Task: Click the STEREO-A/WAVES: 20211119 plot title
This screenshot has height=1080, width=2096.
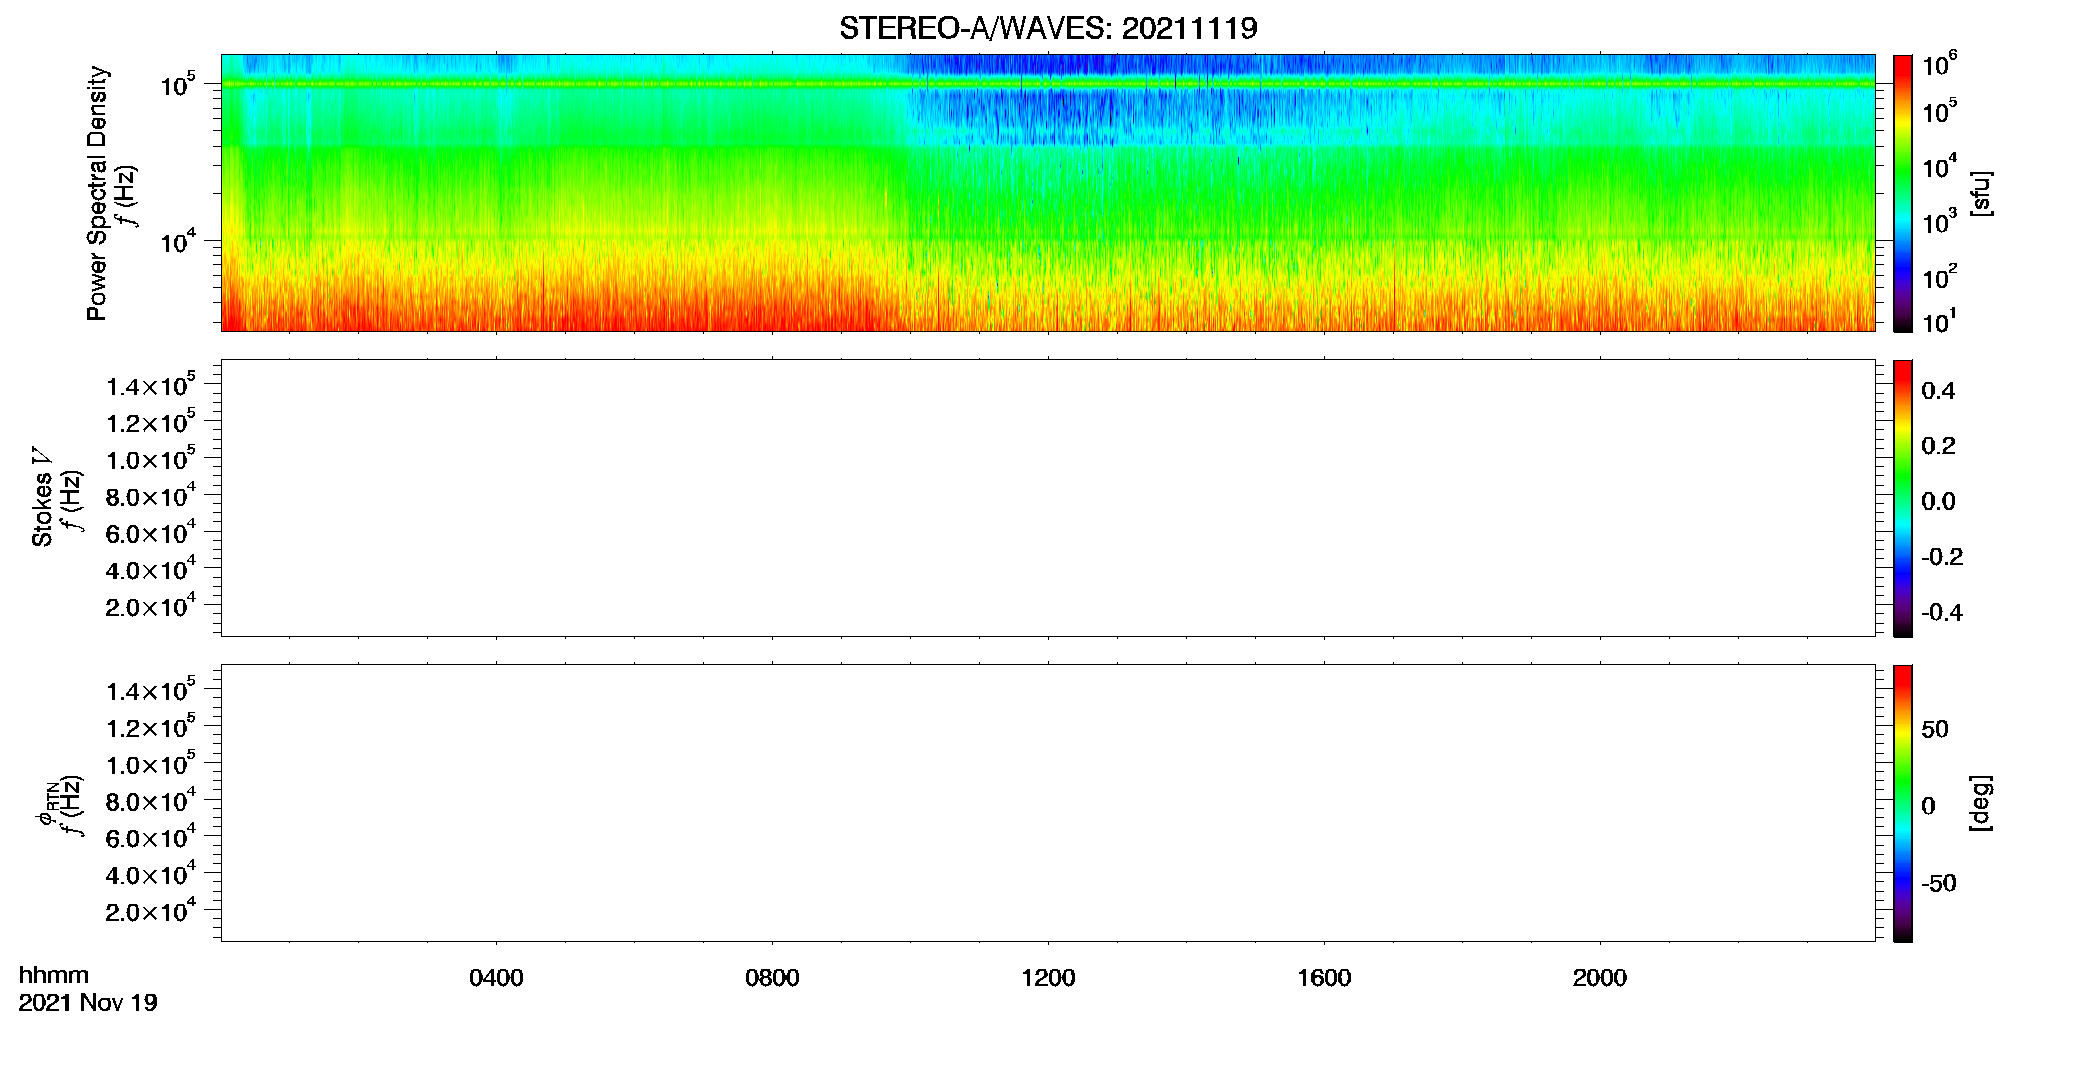Action: (1048, 29)
